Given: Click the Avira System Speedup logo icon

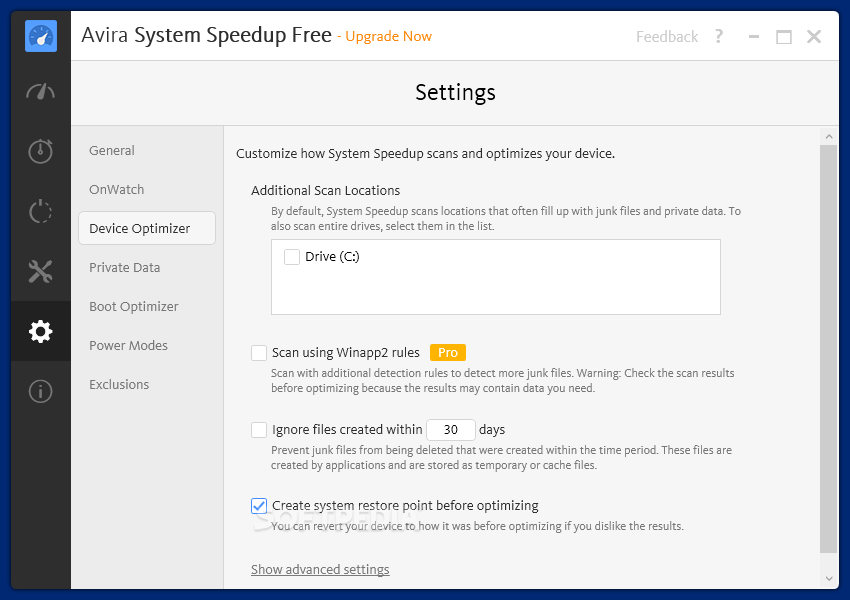Looking at the screenshot, I should [x=41, y=36].
